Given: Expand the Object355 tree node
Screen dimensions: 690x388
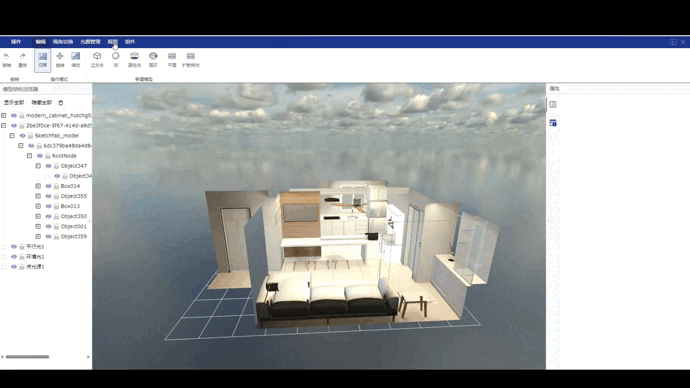Looking at the screenshot, I should pos(38,196).
